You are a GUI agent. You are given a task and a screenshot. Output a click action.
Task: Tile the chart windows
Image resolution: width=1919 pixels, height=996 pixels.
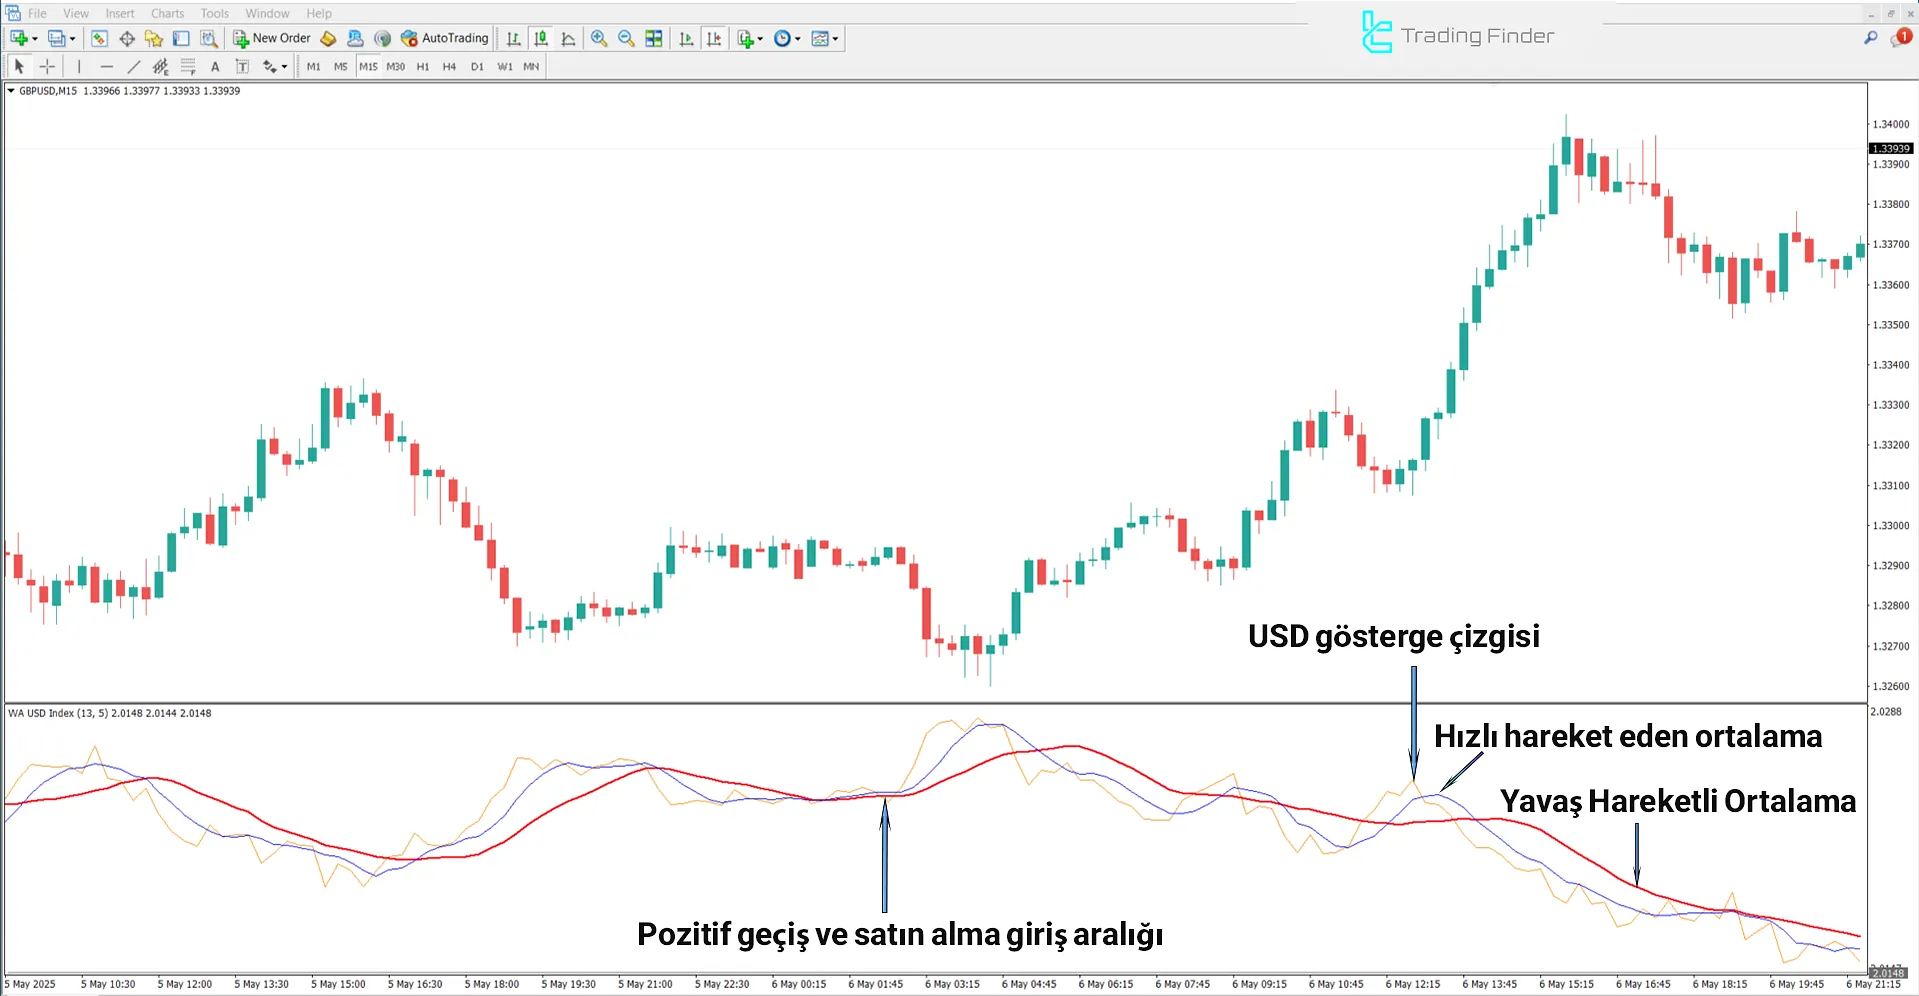(653, 38)
